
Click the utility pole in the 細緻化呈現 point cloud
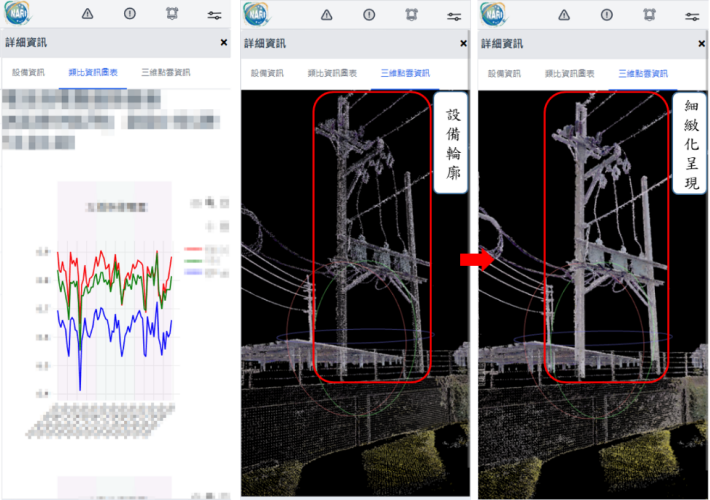pos(581,236)
